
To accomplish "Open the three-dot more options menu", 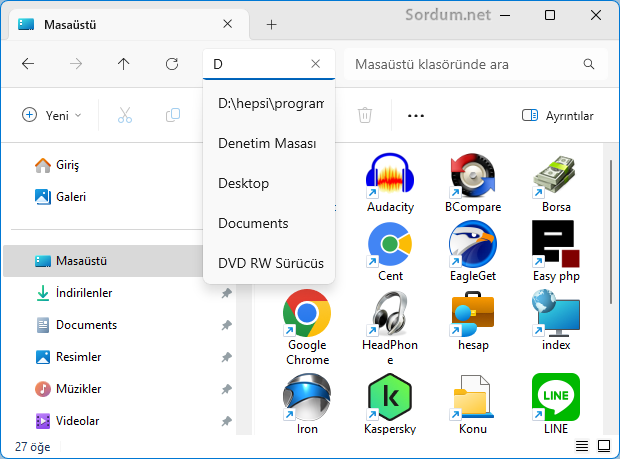I will tap(416, 116).
